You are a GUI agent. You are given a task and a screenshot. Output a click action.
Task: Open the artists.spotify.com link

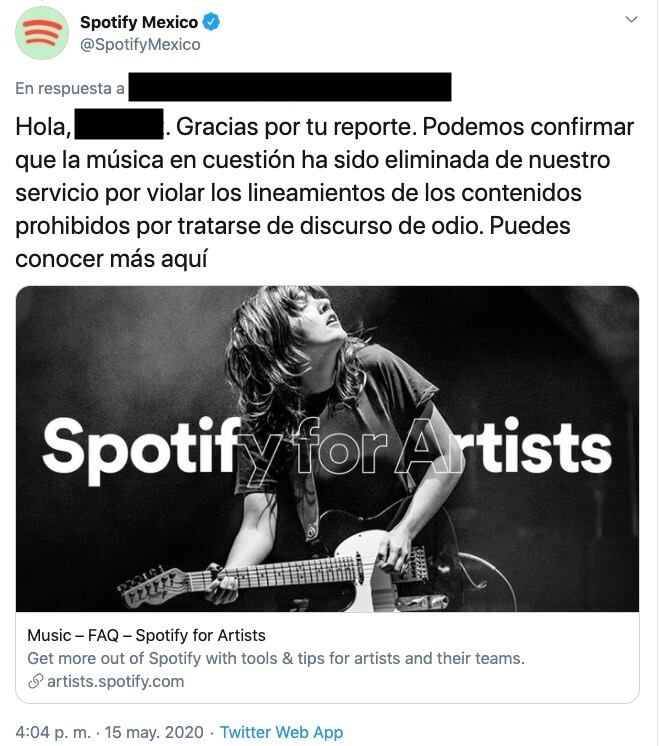(x=116, y=681)
